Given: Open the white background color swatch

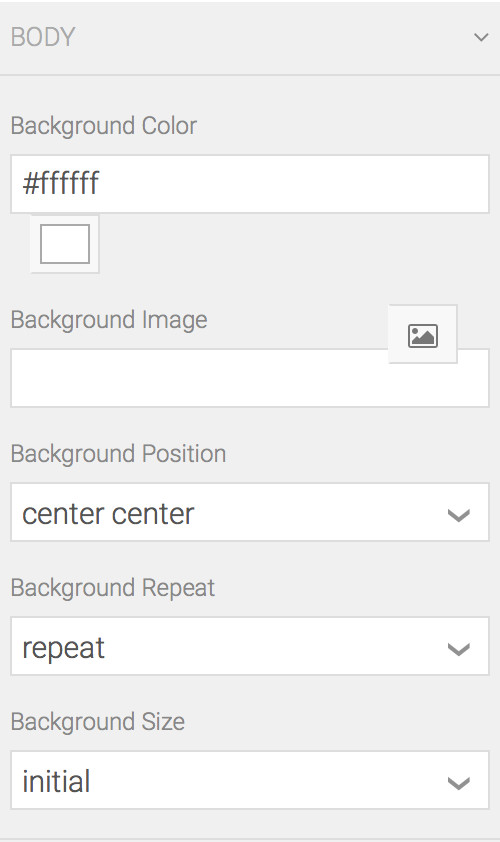Looking at the screenshot, I should (65, 244).
